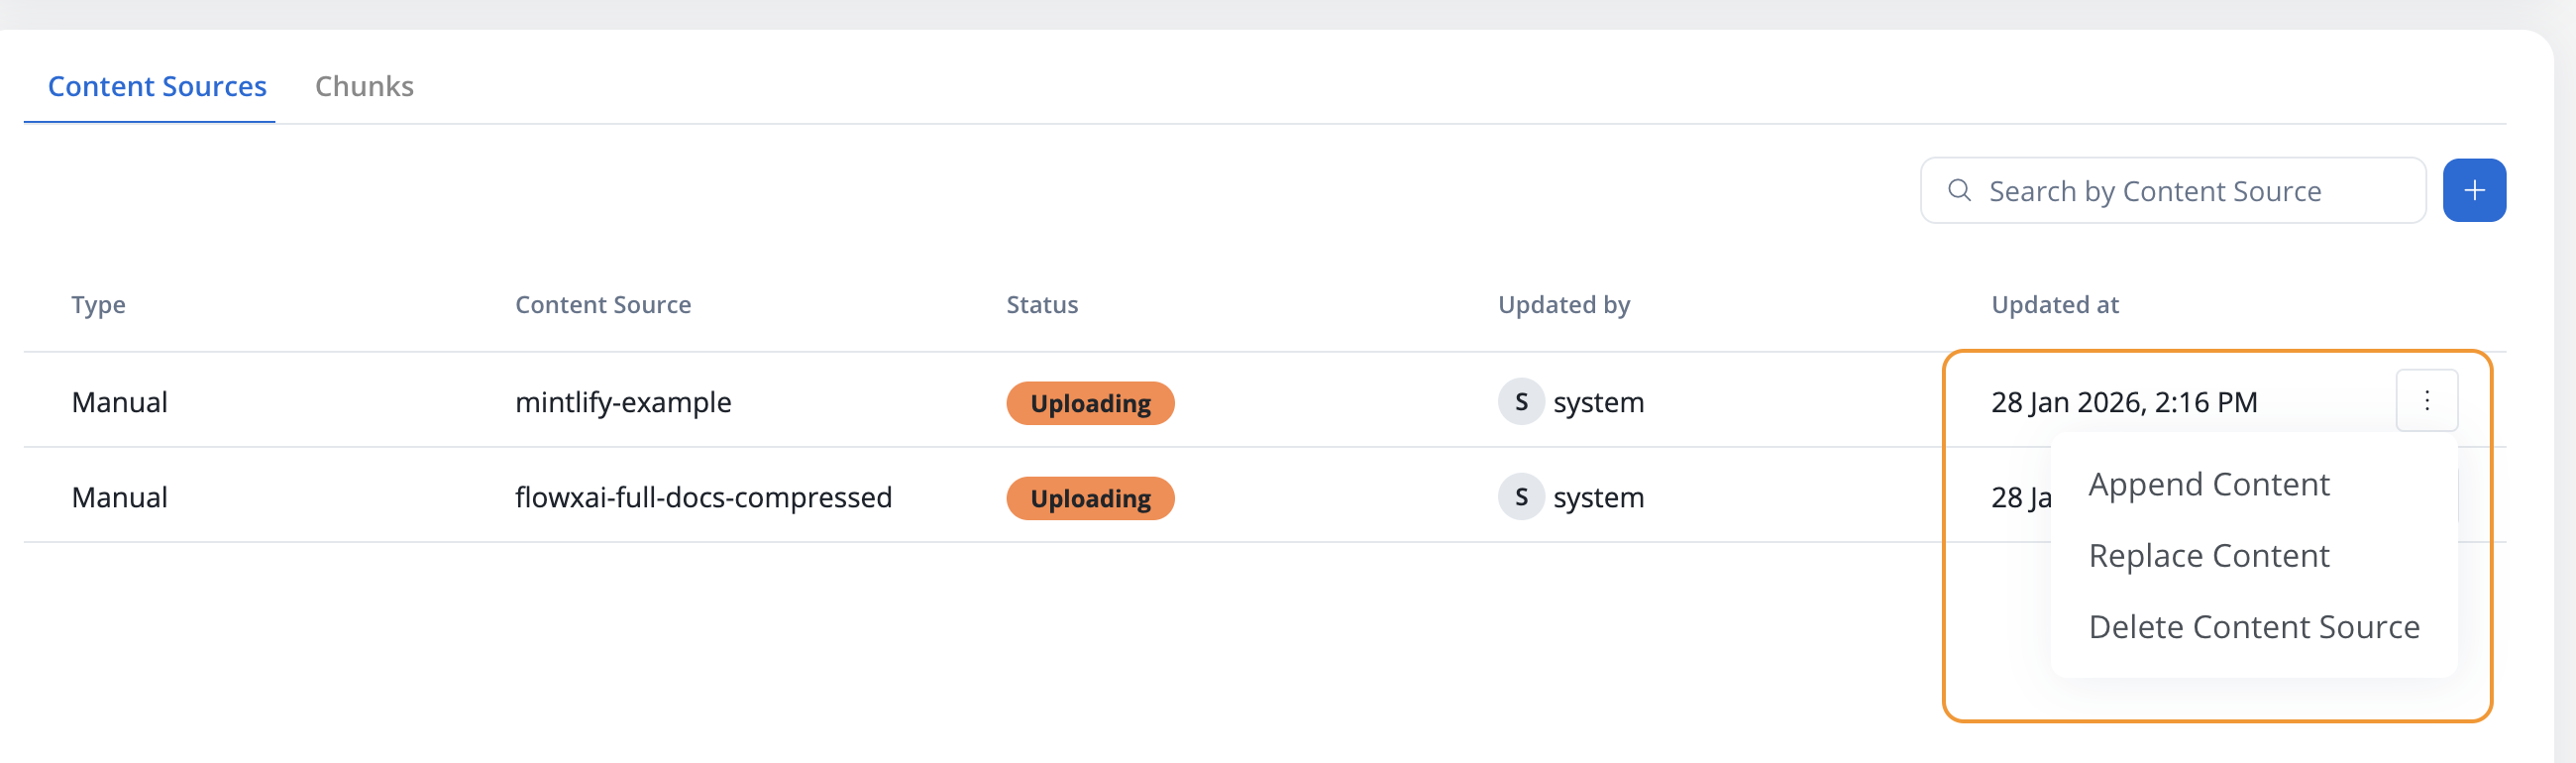This screenshot has height=763, width=2576.
Task: Select the Content Sources tab
Action: tap(157, 86)
